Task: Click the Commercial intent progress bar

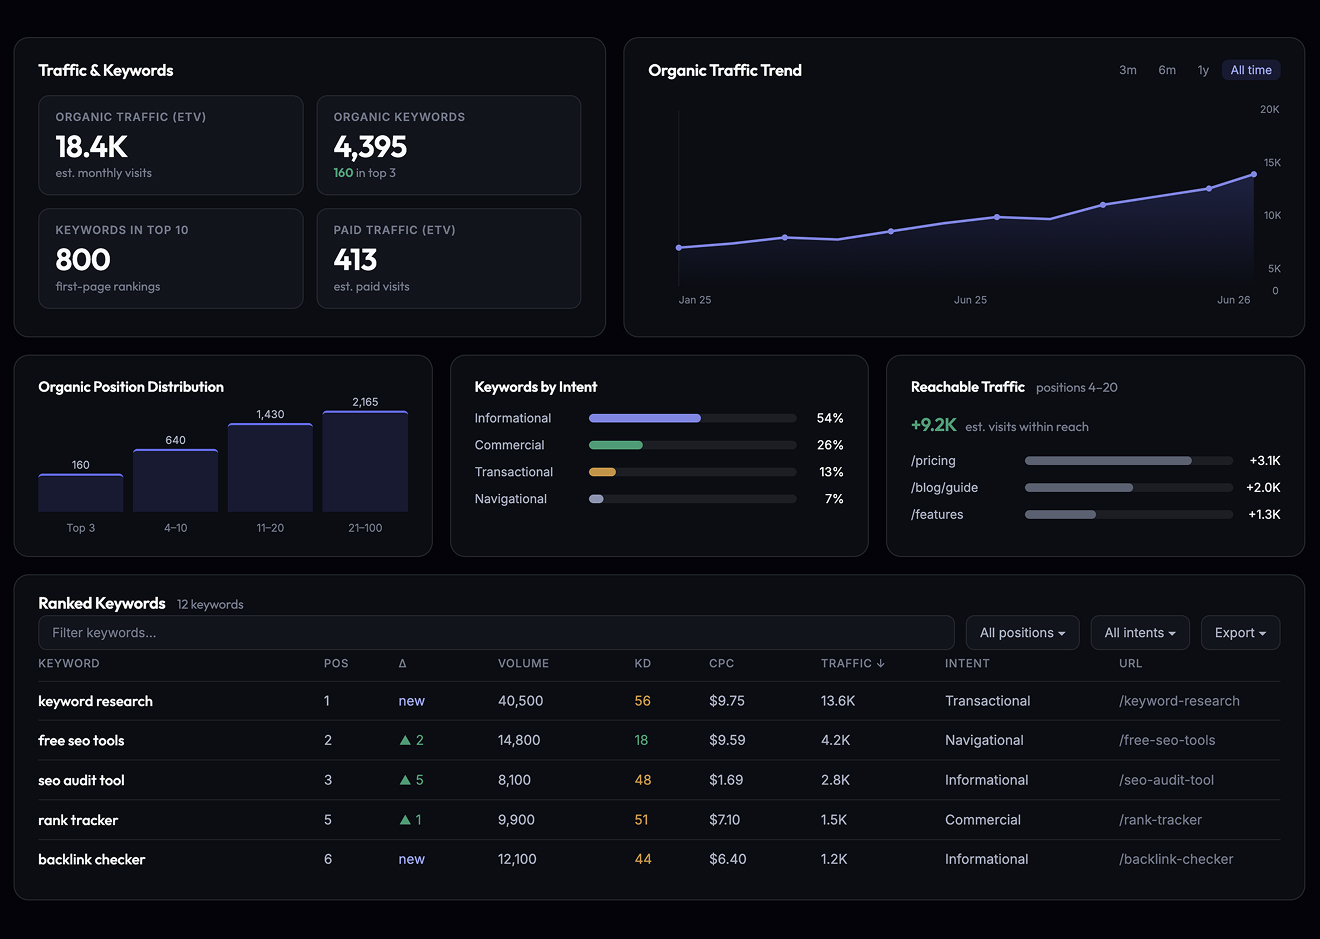Action: (692, 445)
